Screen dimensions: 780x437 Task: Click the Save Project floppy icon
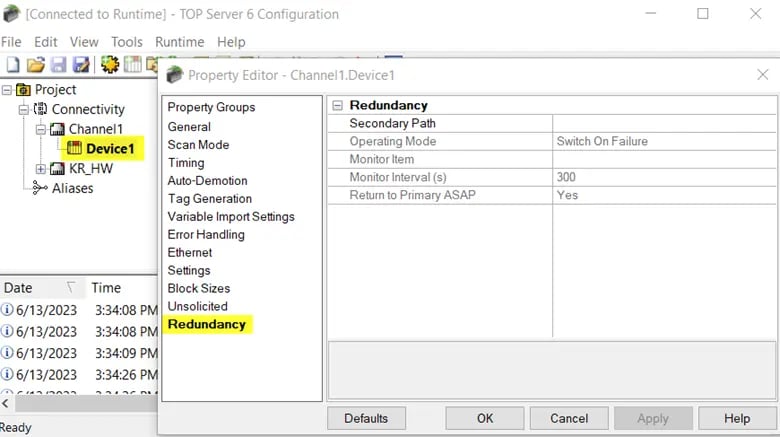[58, 65]
